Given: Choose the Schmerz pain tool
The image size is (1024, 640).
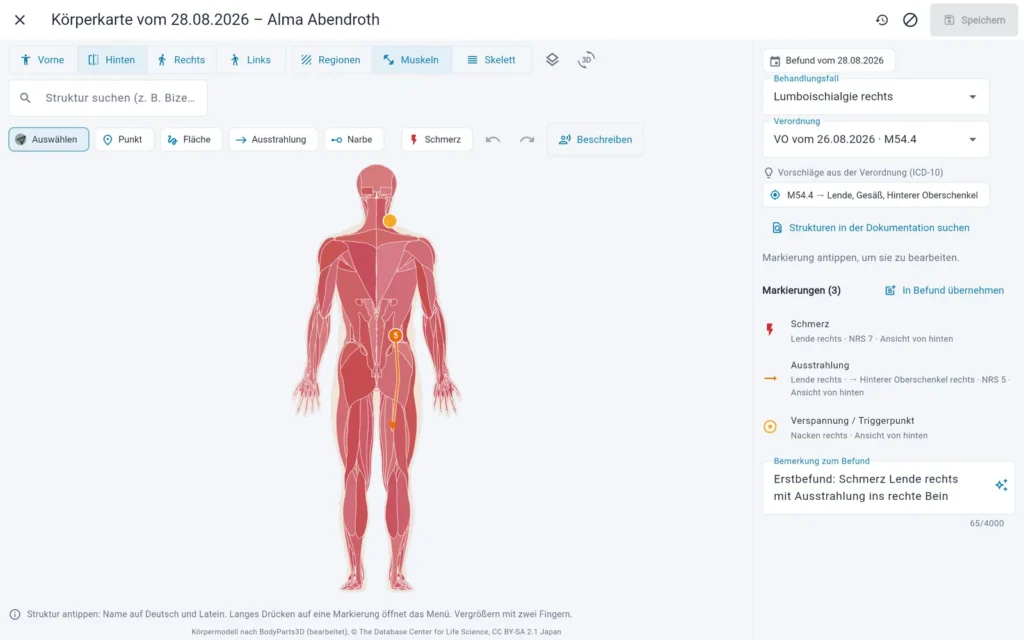Looking at the screenshot, I should click(x=436, y=139).
